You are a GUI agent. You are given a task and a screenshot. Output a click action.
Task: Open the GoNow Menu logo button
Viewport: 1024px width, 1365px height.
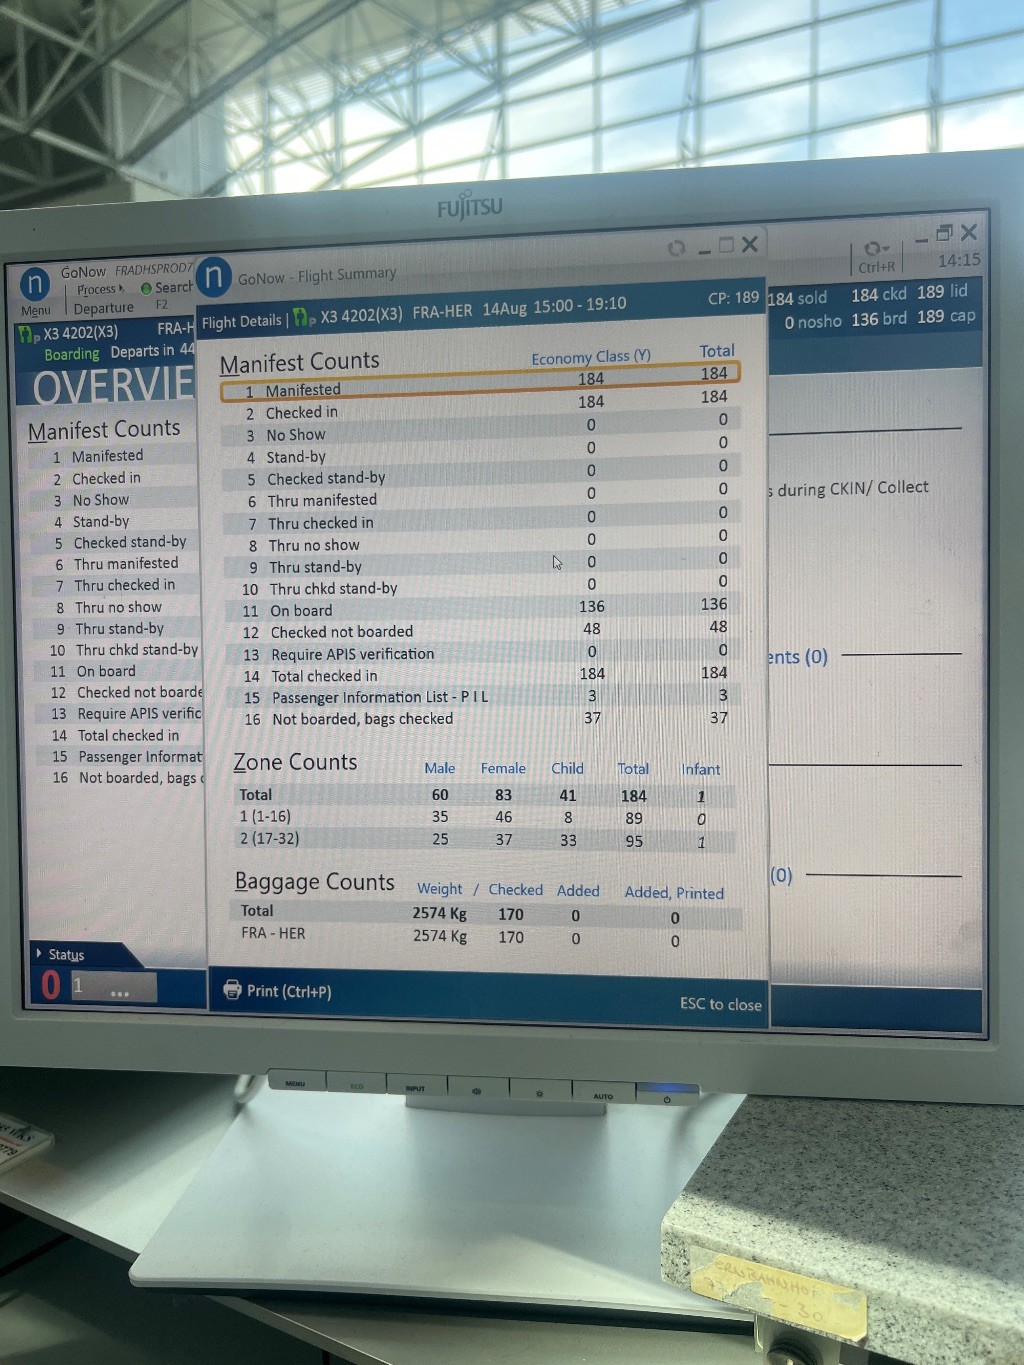click(36, 285)
